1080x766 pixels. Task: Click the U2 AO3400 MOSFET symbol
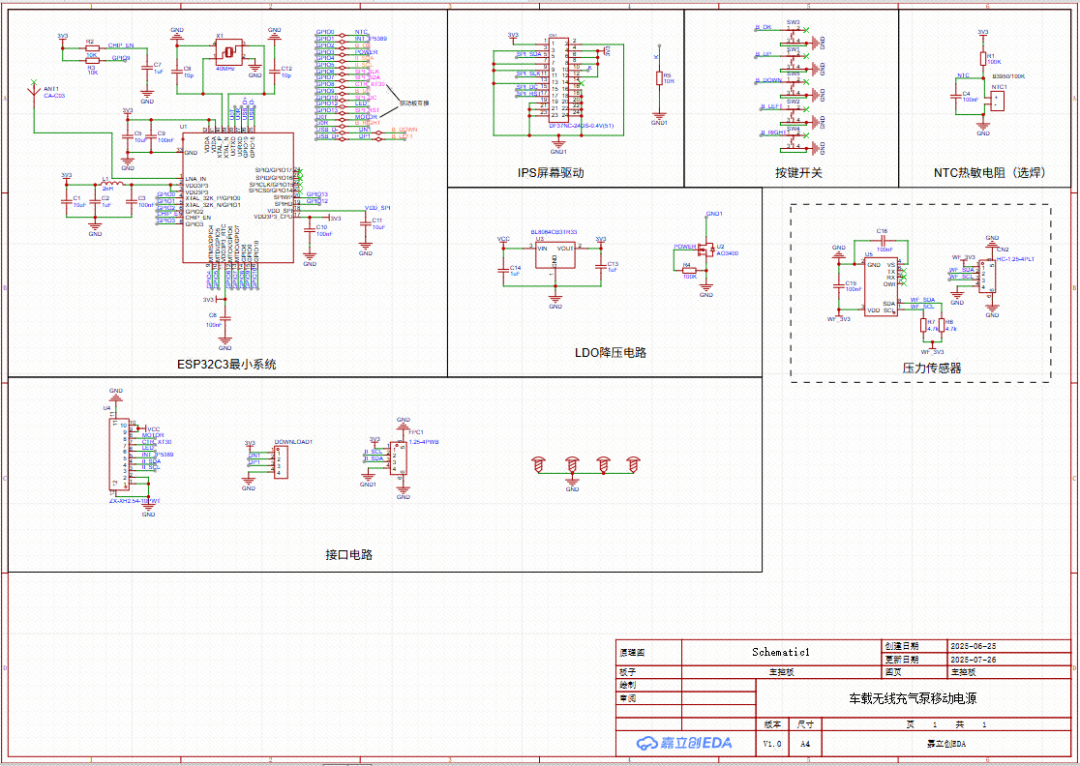point(708,250)
